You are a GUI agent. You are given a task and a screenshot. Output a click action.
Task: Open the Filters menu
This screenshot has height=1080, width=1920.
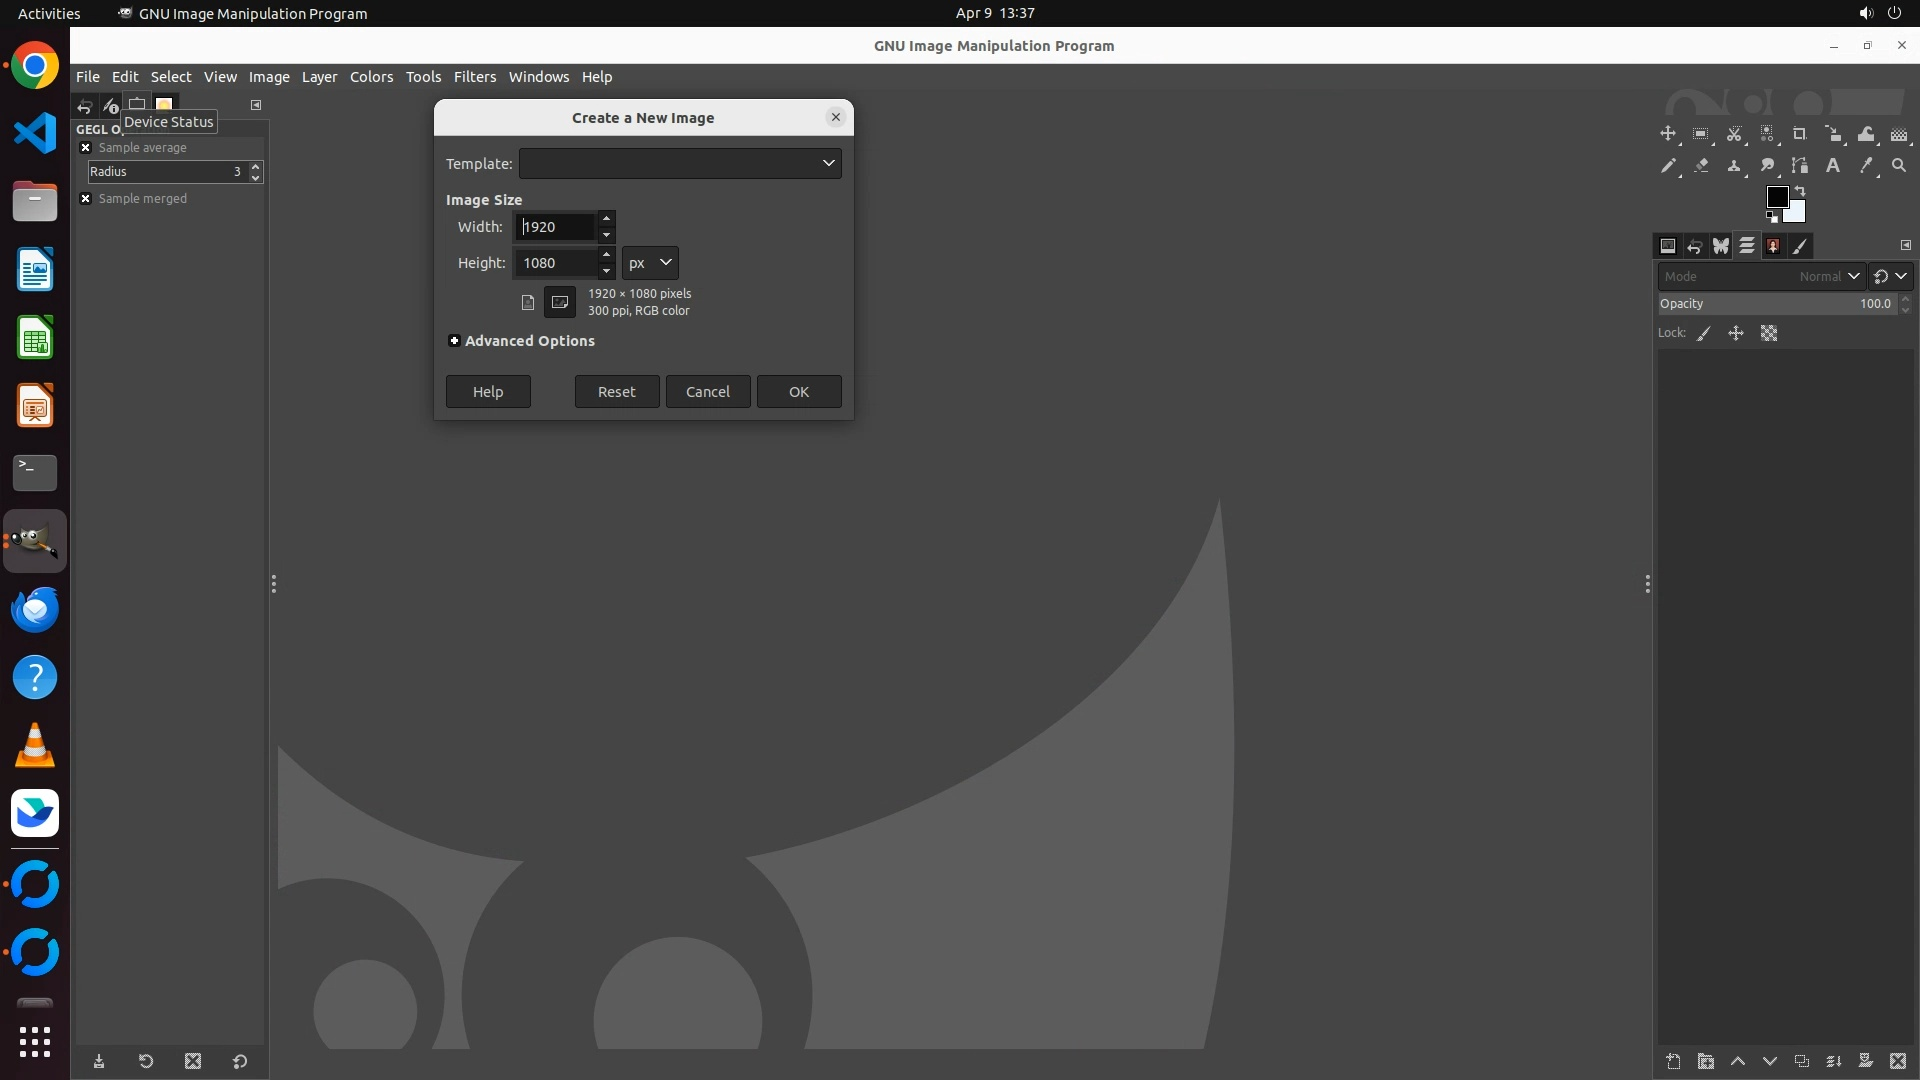(474, 77)
